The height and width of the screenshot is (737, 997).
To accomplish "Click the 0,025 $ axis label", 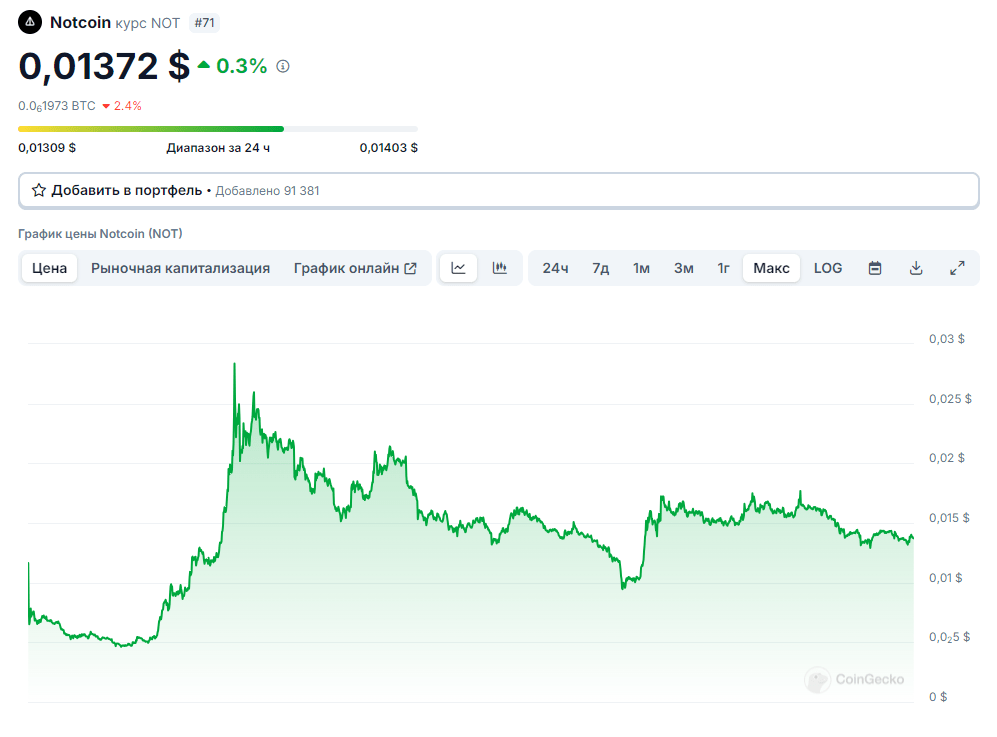I will pyautogui.click(x=950, y=399).
